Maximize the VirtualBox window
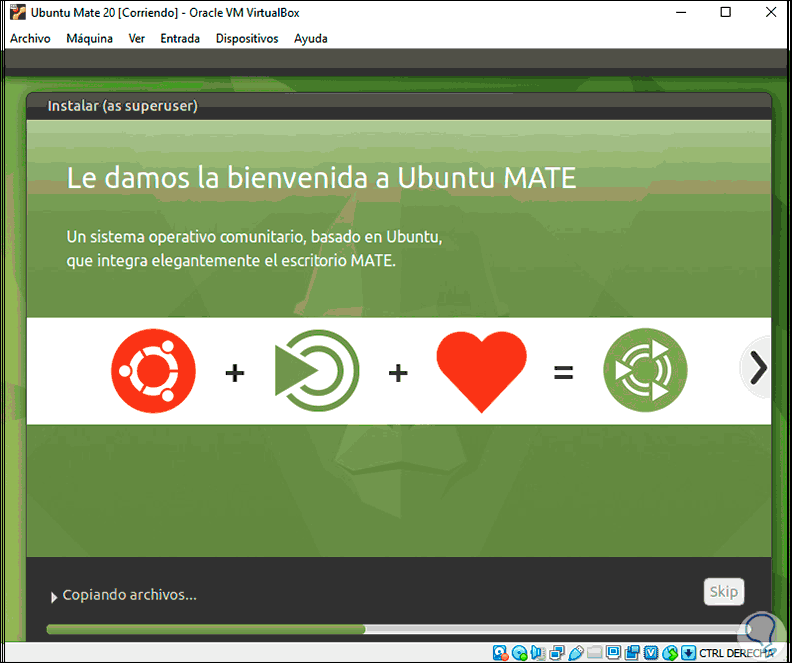Image resolution: width=792 pixels, height=663 pixels. pos(725,12)
